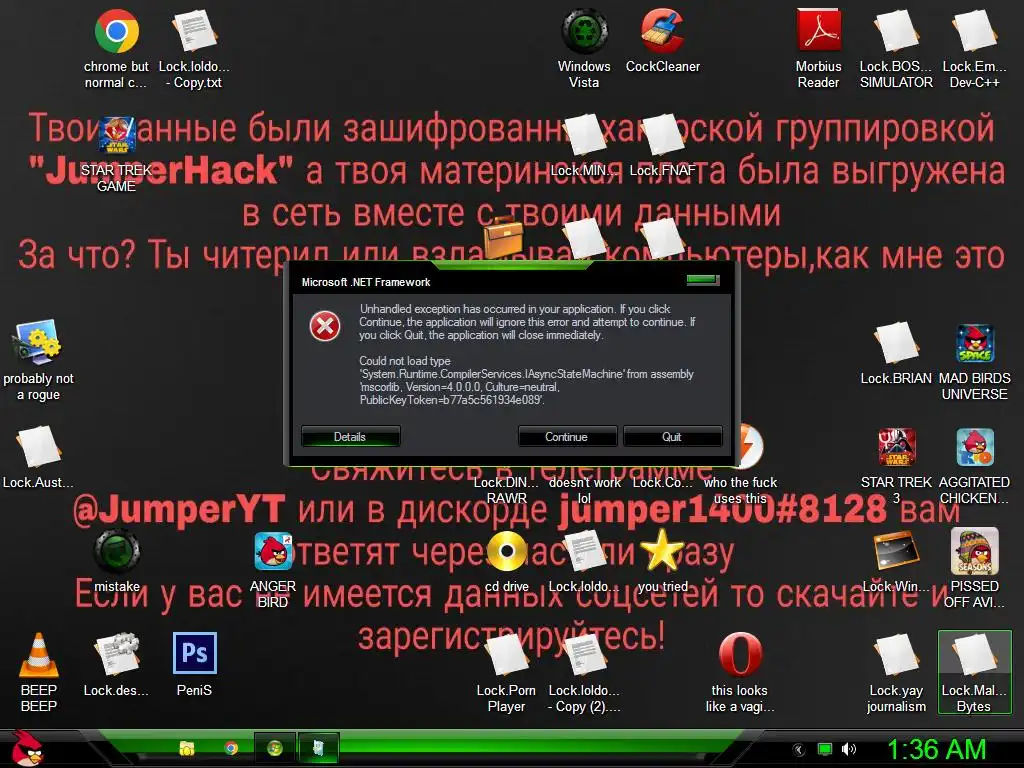Click the 1:36 AM taskbar clock

[x=936, y=750]
